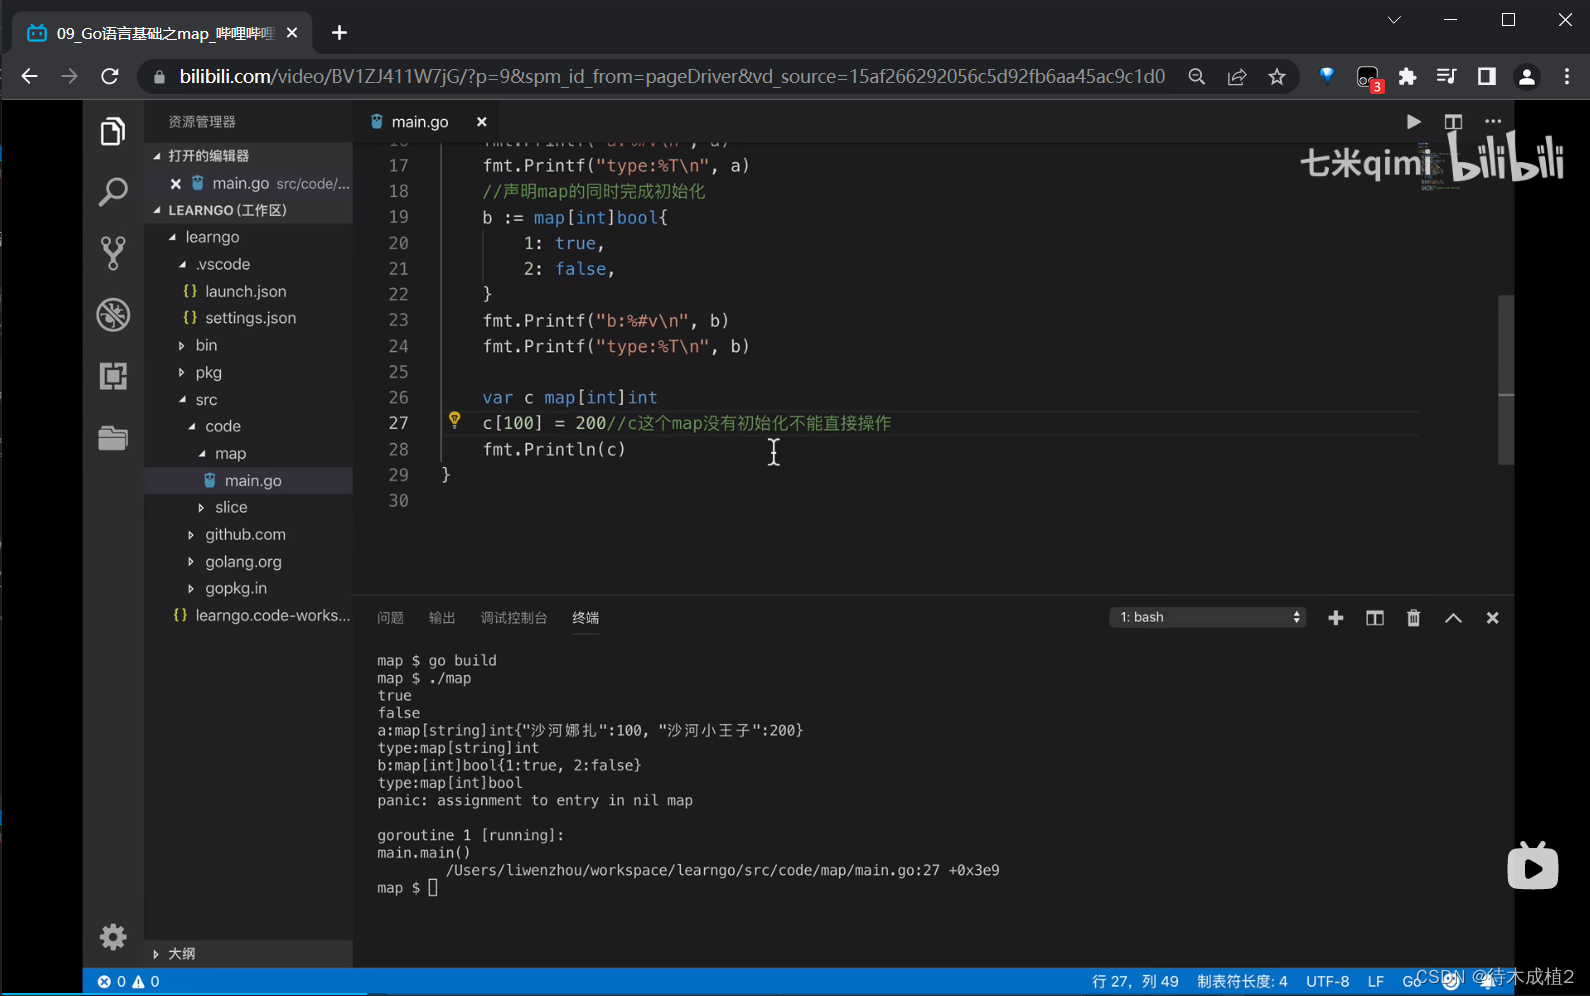Click the line and column indicator 行 27, 列 49

(x=1135, y=982)
